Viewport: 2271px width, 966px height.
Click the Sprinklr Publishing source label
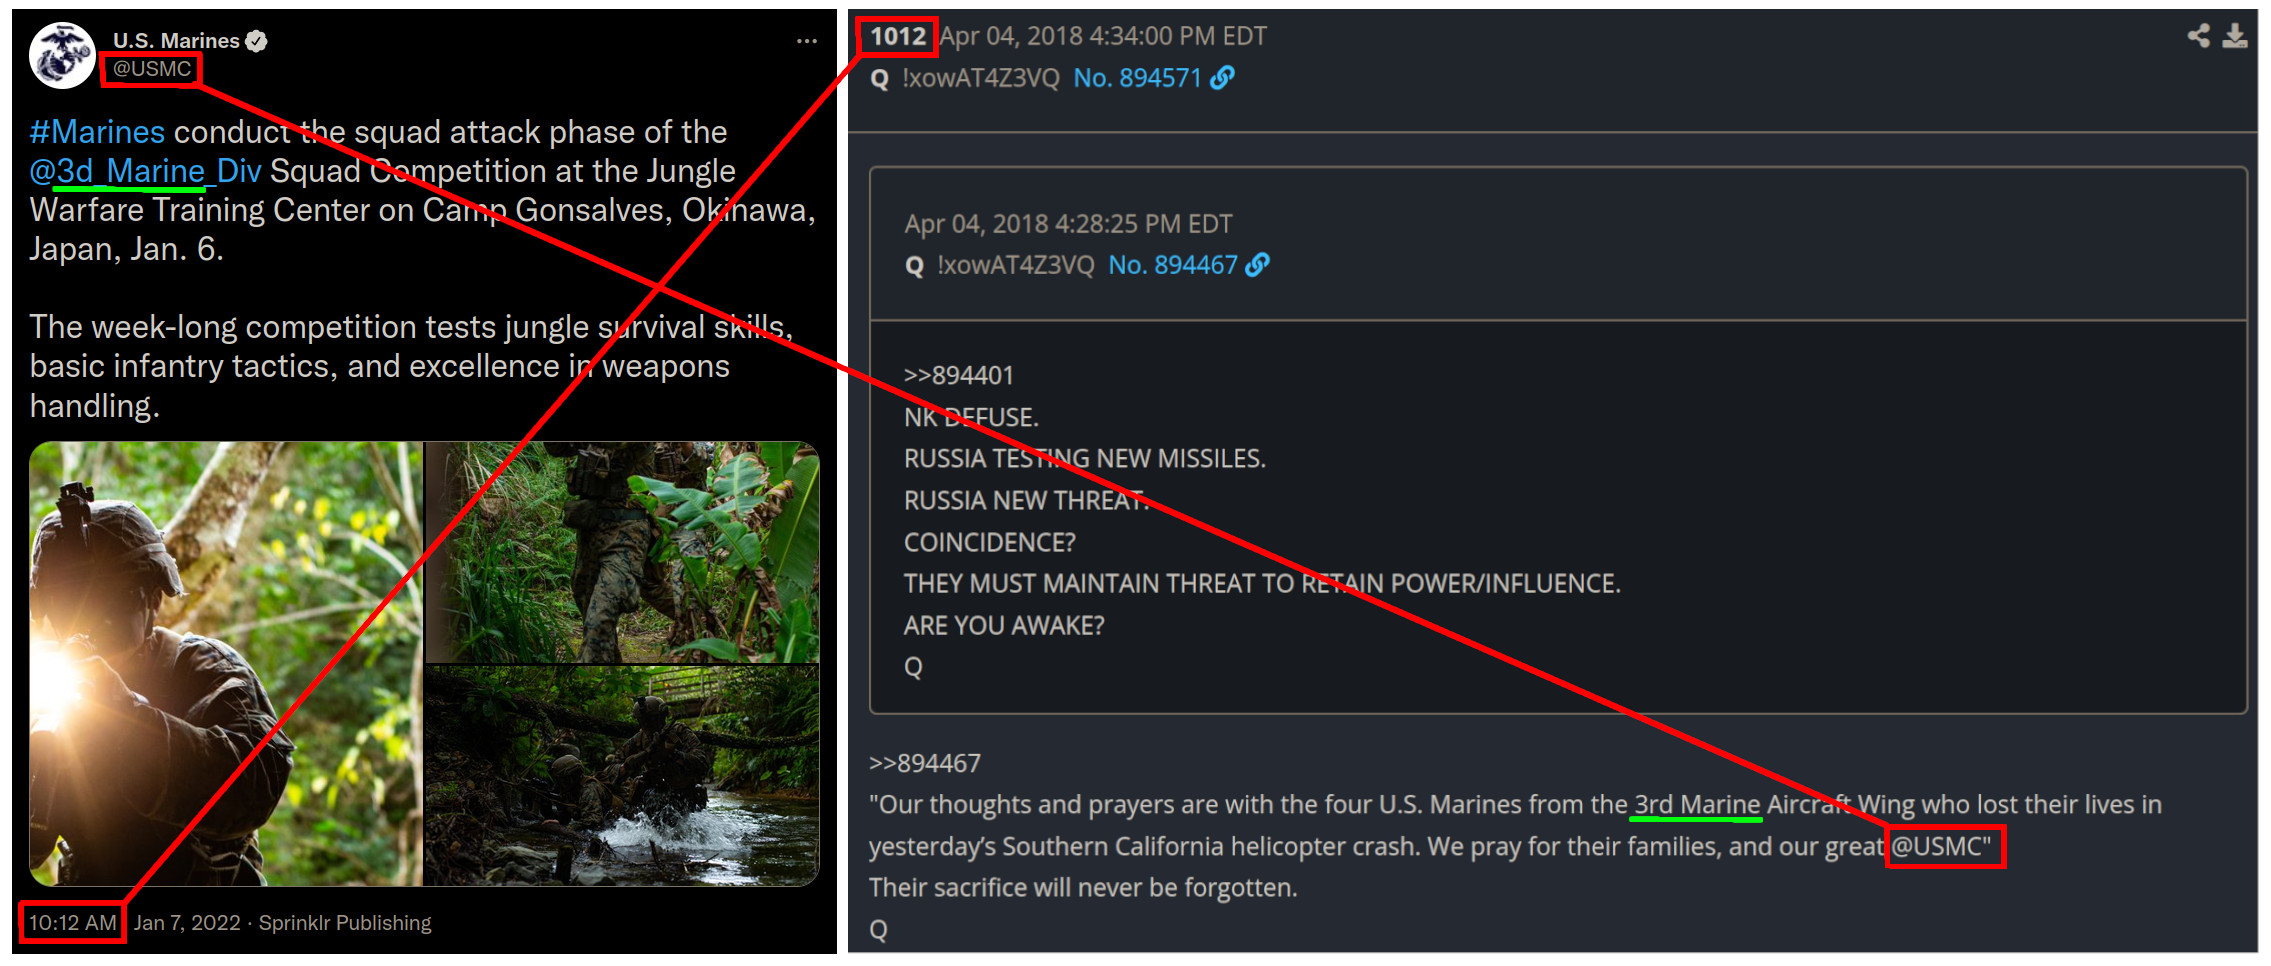click(x=345, y=923)
